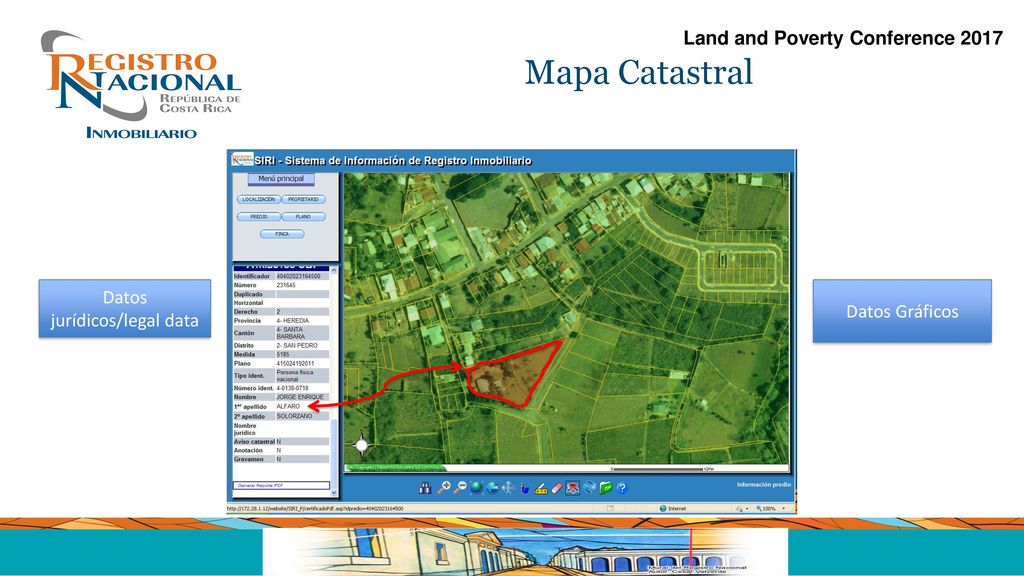Click the Aviso catastral row label

[254, 442]
